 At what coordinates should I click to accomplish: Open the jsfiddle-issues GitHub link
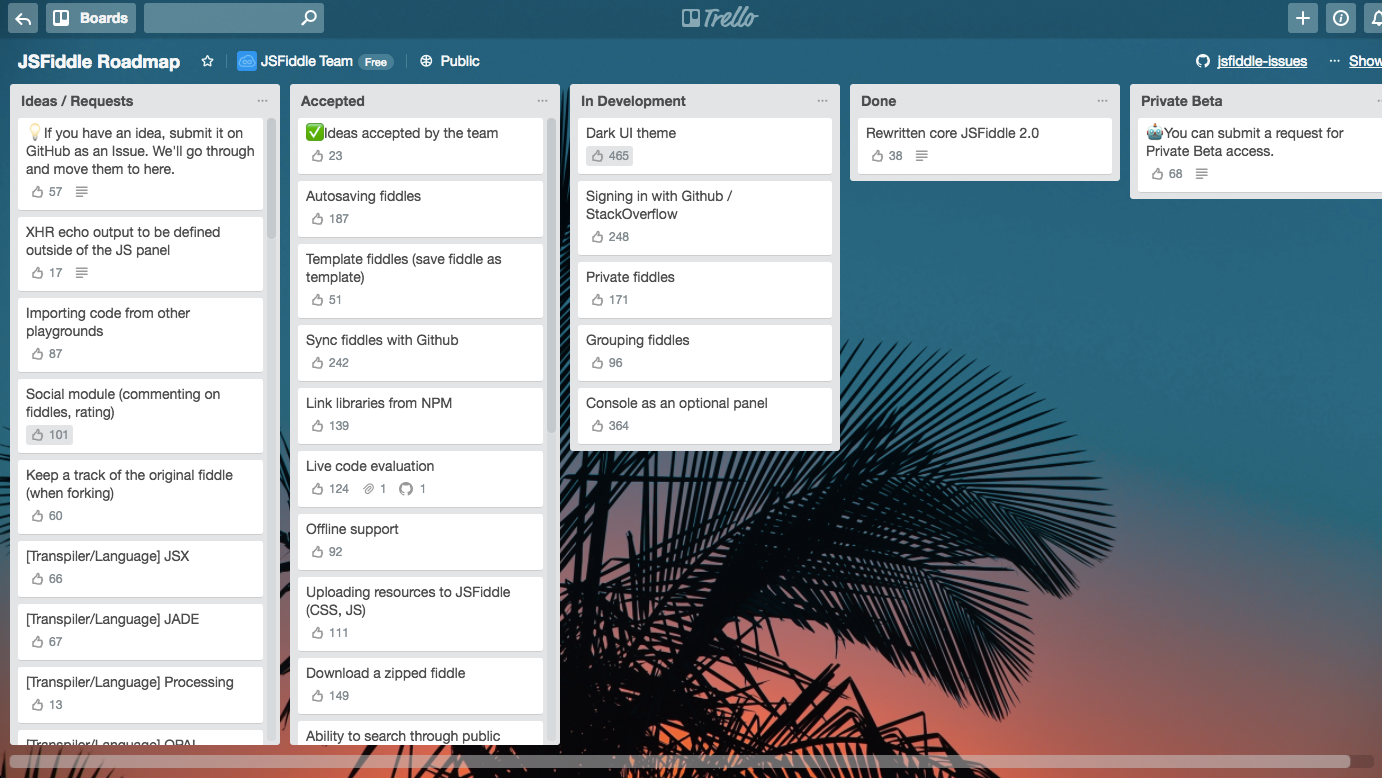[x=1262, y=61]
